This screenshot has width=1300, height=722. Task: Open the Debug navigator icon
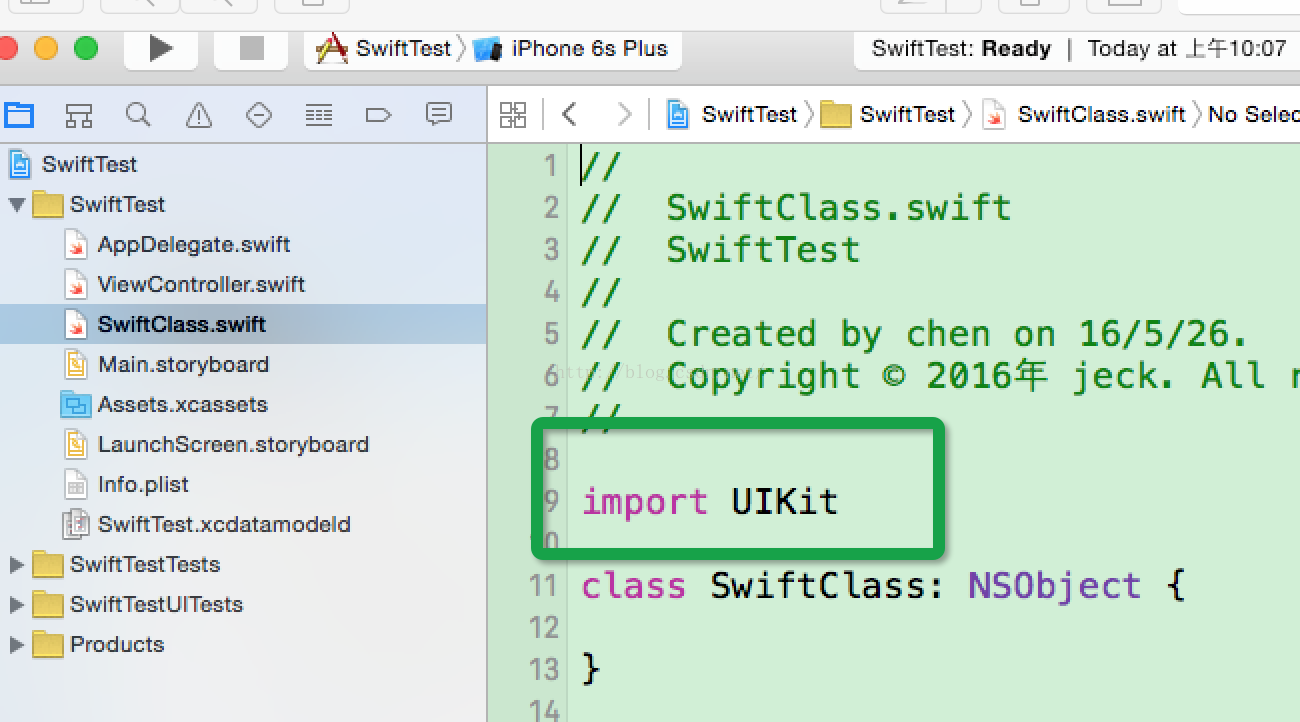[319, 115]
